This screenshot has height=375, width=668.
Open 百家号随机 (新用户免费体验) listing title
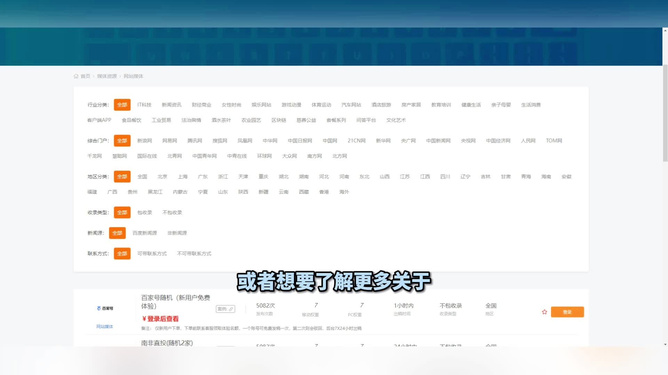176,302
